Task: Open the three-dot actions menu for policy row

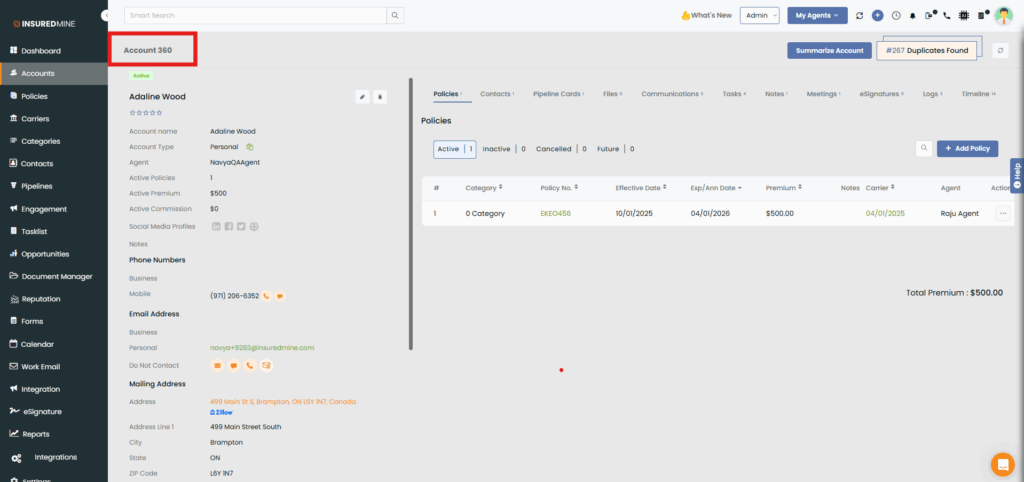Action: click(x=1002, y=213)
